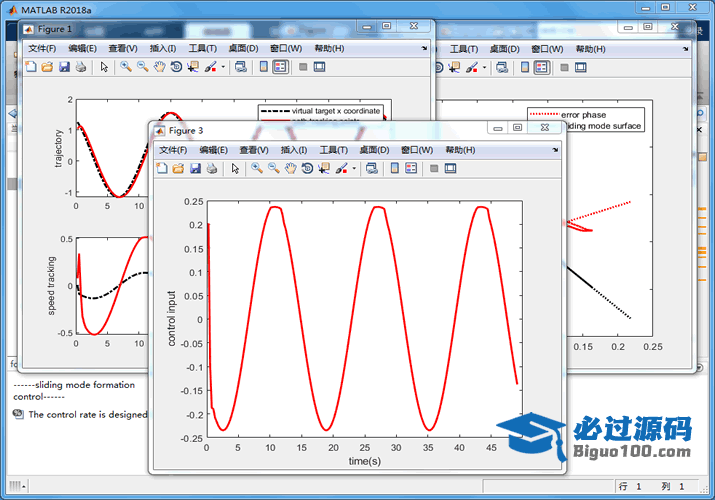
Task: Click dock arrow in Figure 3 menu bar
Action: 555,150
